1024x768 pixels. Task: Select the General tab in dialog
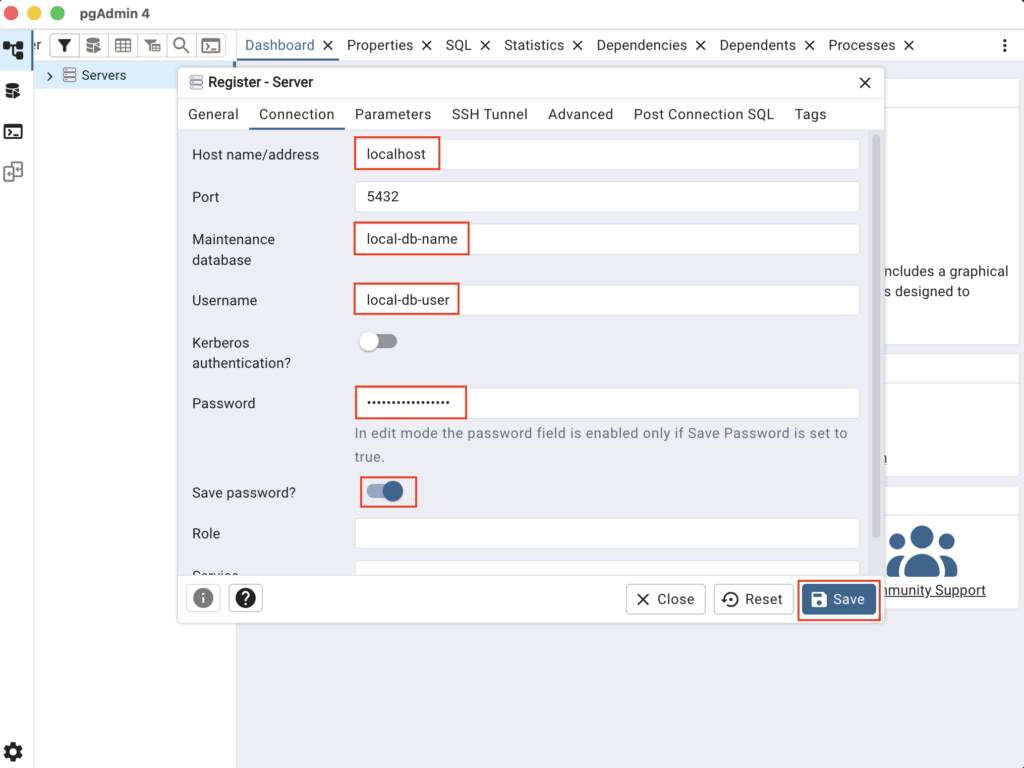click(x=213, y=114)
